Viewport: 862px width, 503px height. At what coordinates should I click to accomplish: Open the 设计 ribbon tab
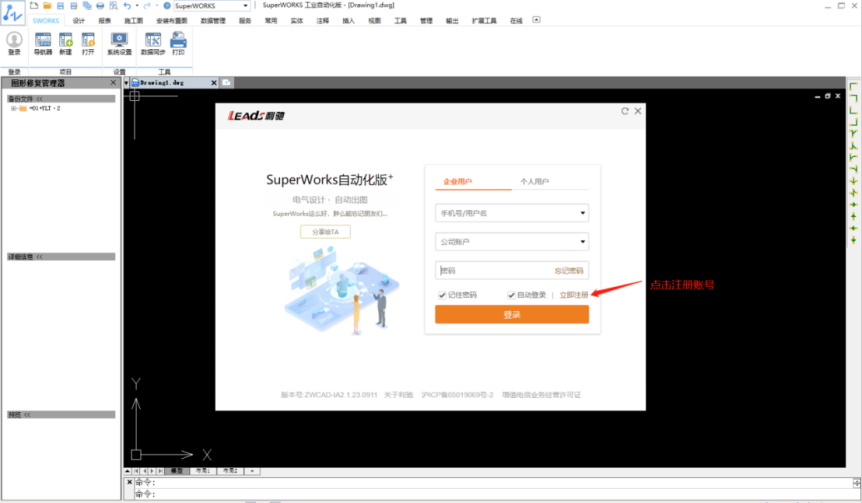tap(79, 19)
